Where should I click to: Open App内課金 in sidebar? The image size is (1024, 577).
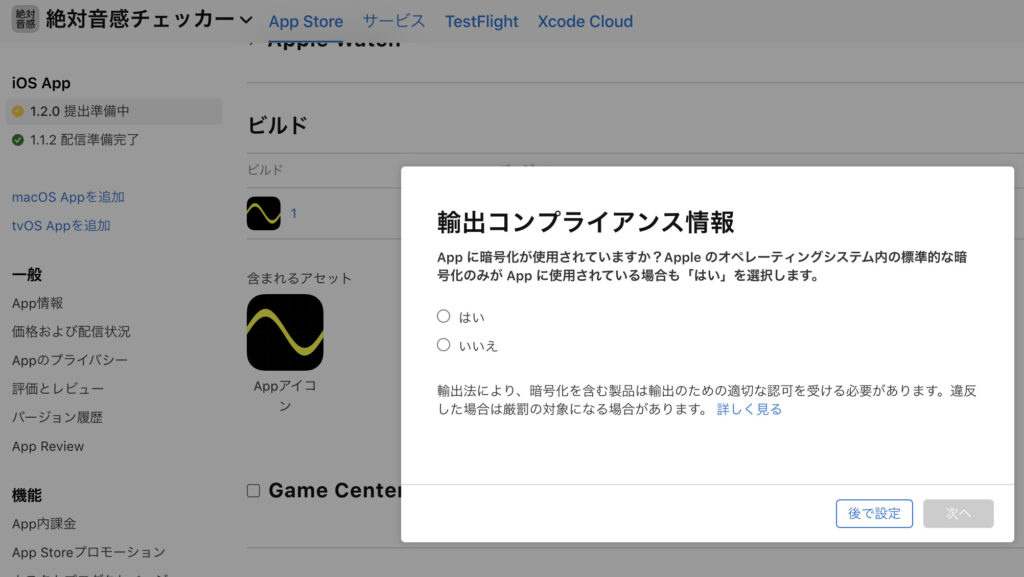coord(44,523)
